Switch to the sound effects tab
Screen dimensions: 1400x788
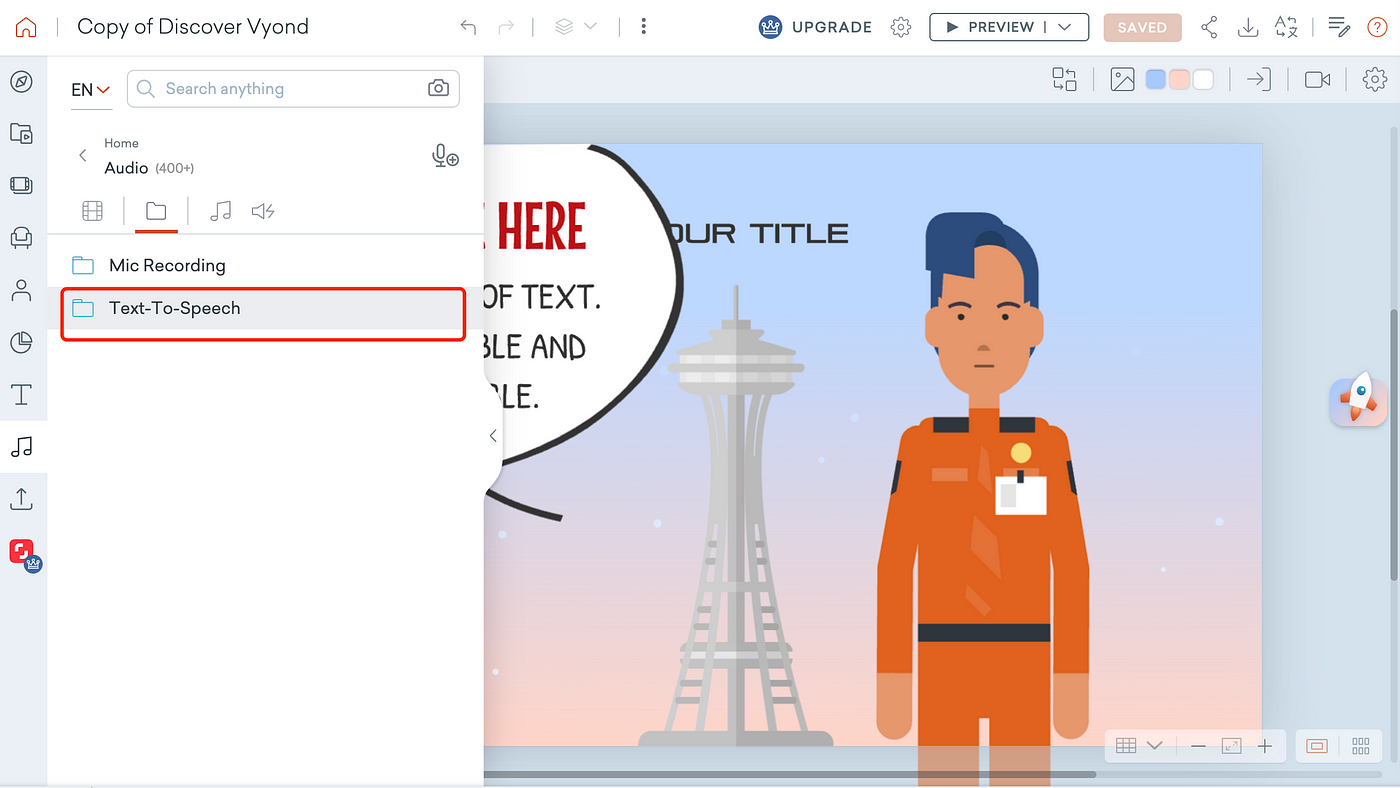coord(263,211)
